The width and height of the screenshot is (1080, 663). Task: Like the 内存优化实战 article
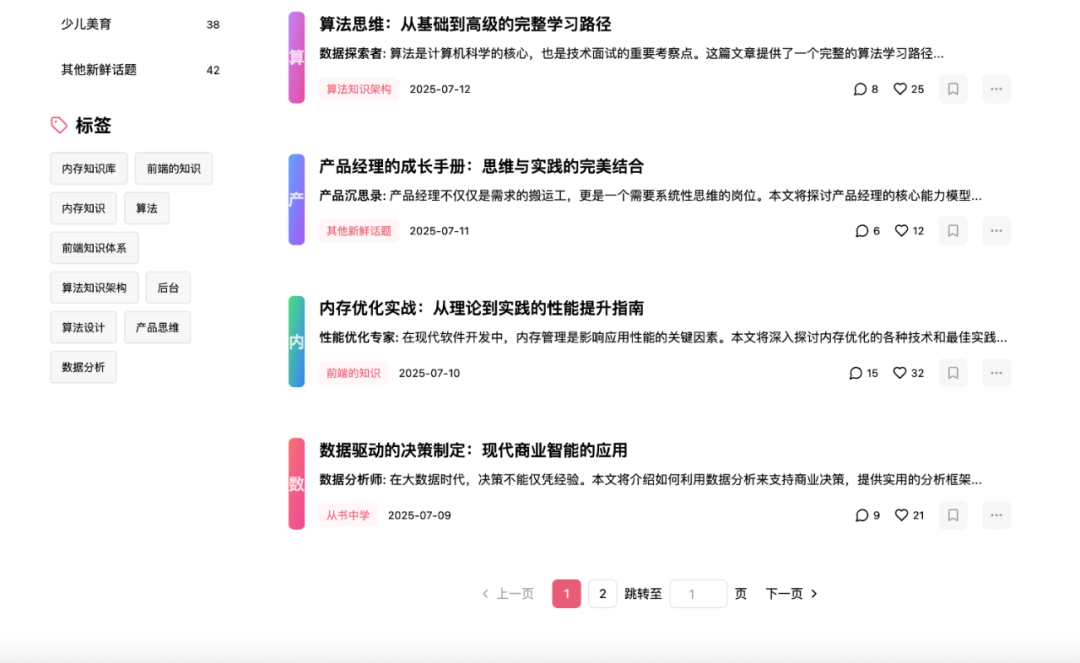click(908, 373)
